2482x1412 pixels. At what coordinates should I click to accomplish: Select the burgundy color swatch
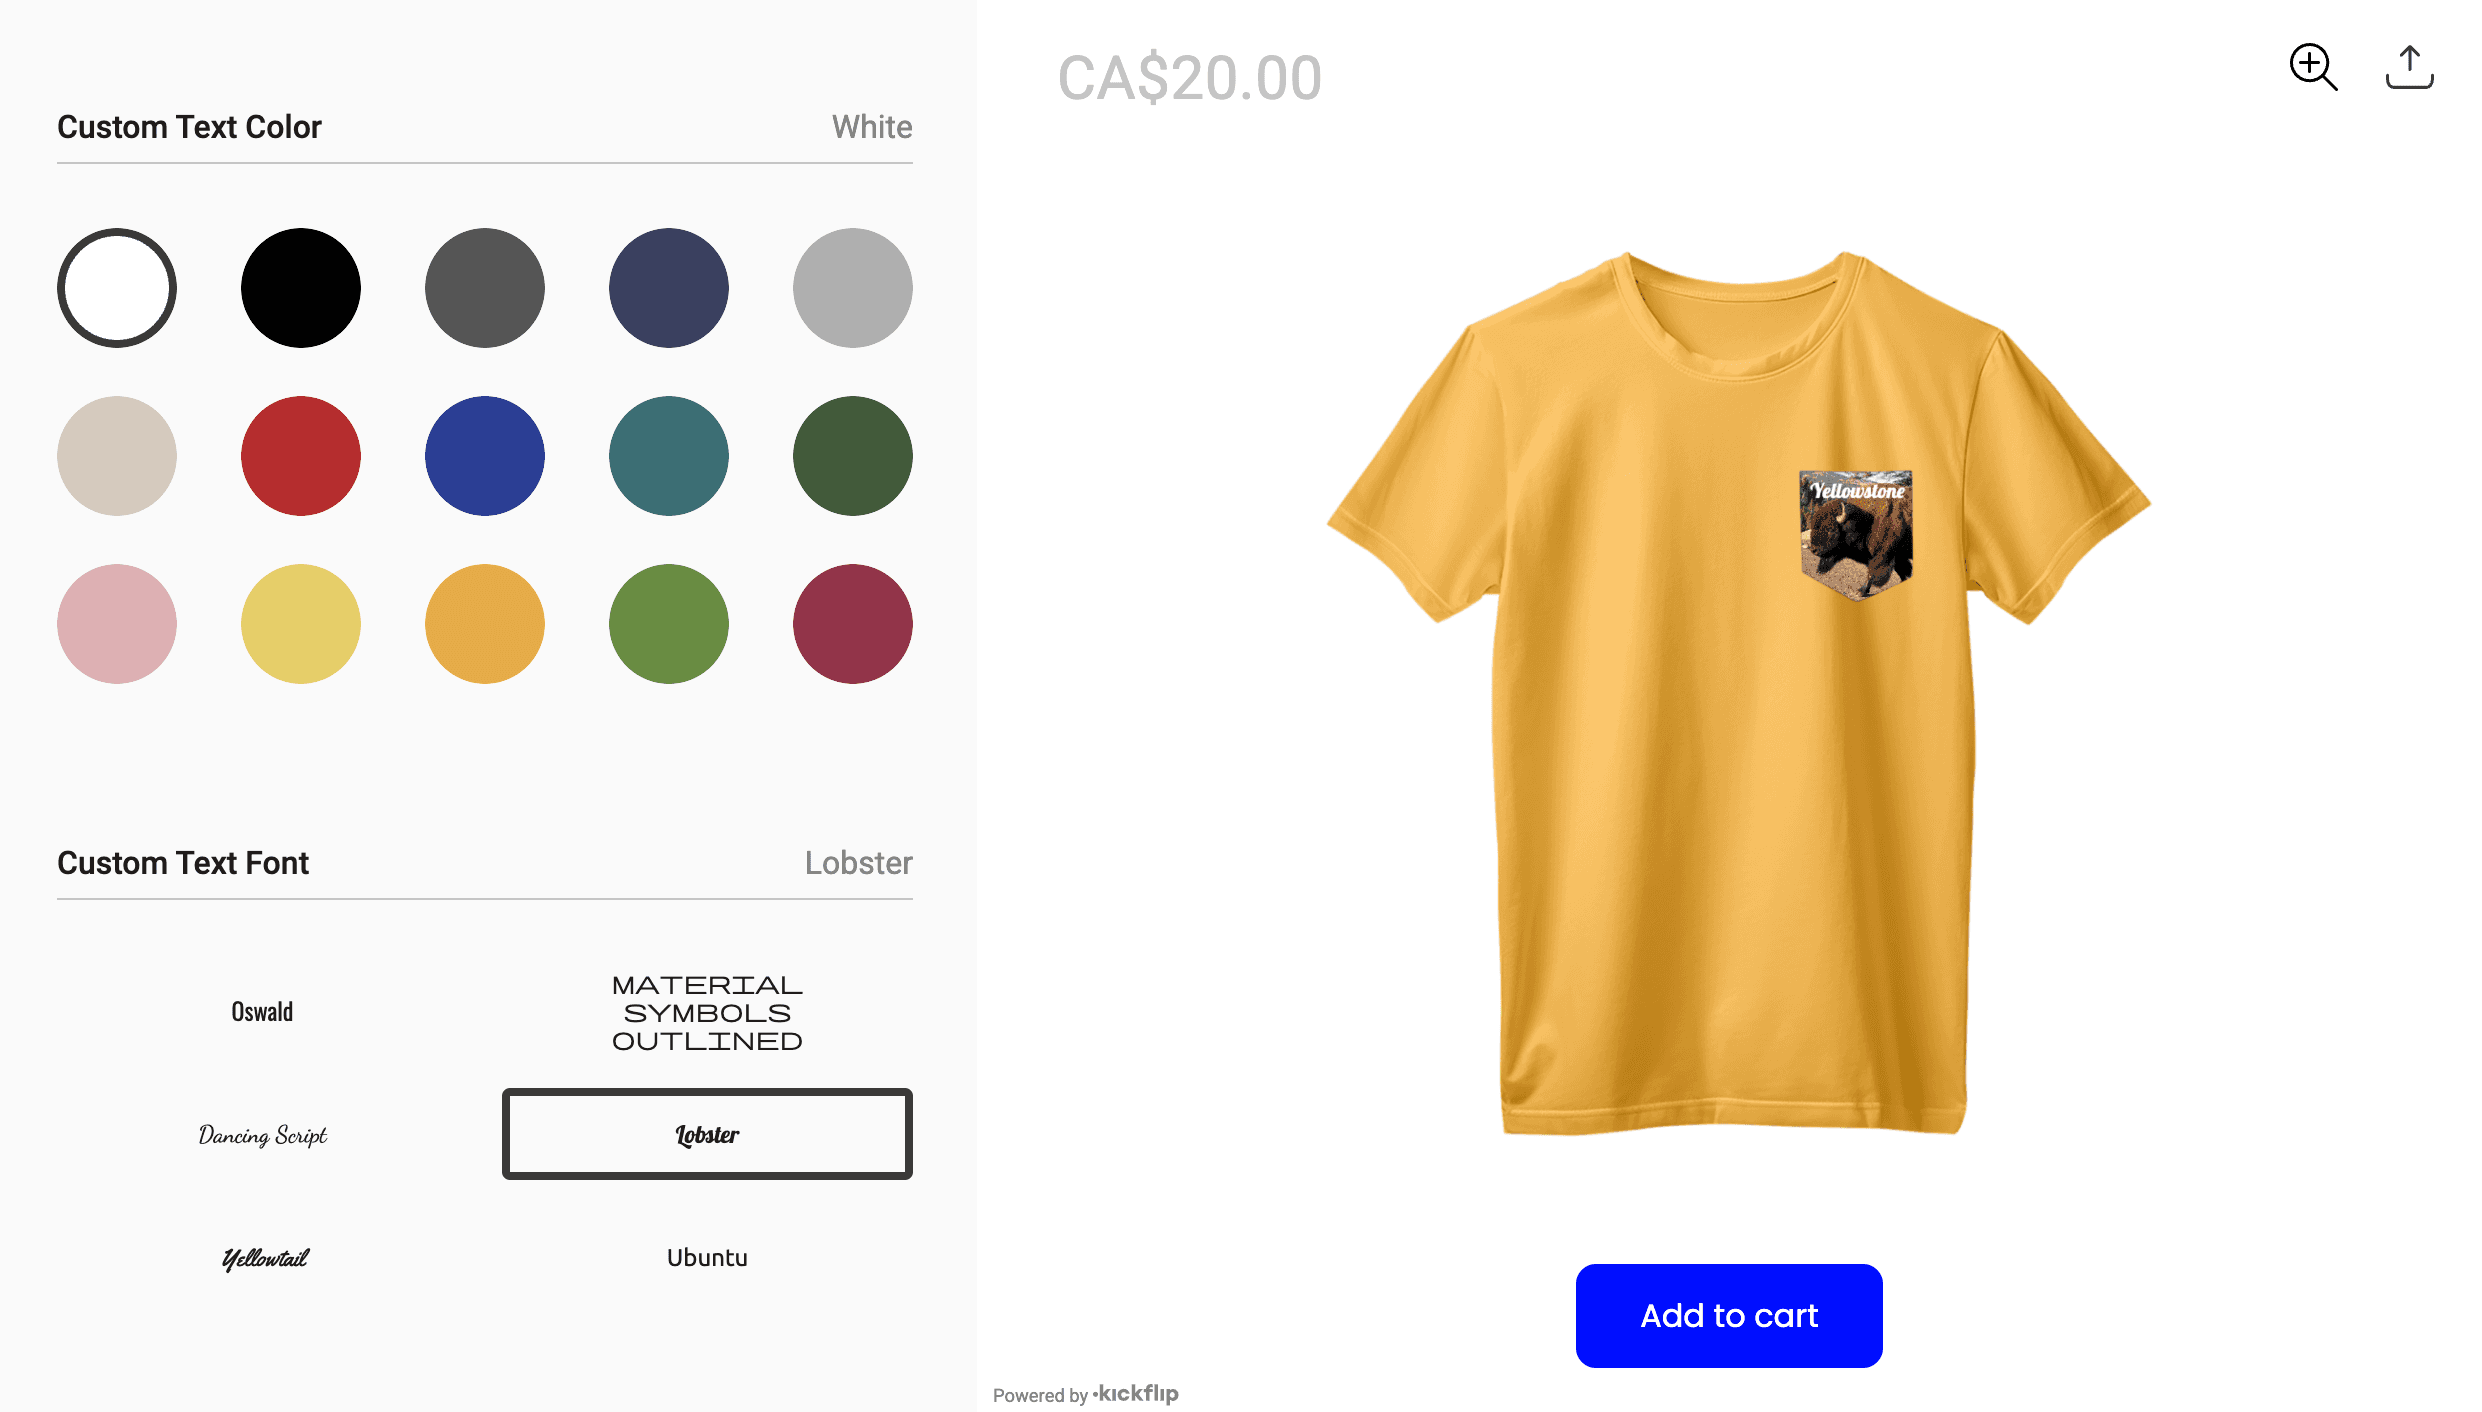tap(853, 624)
